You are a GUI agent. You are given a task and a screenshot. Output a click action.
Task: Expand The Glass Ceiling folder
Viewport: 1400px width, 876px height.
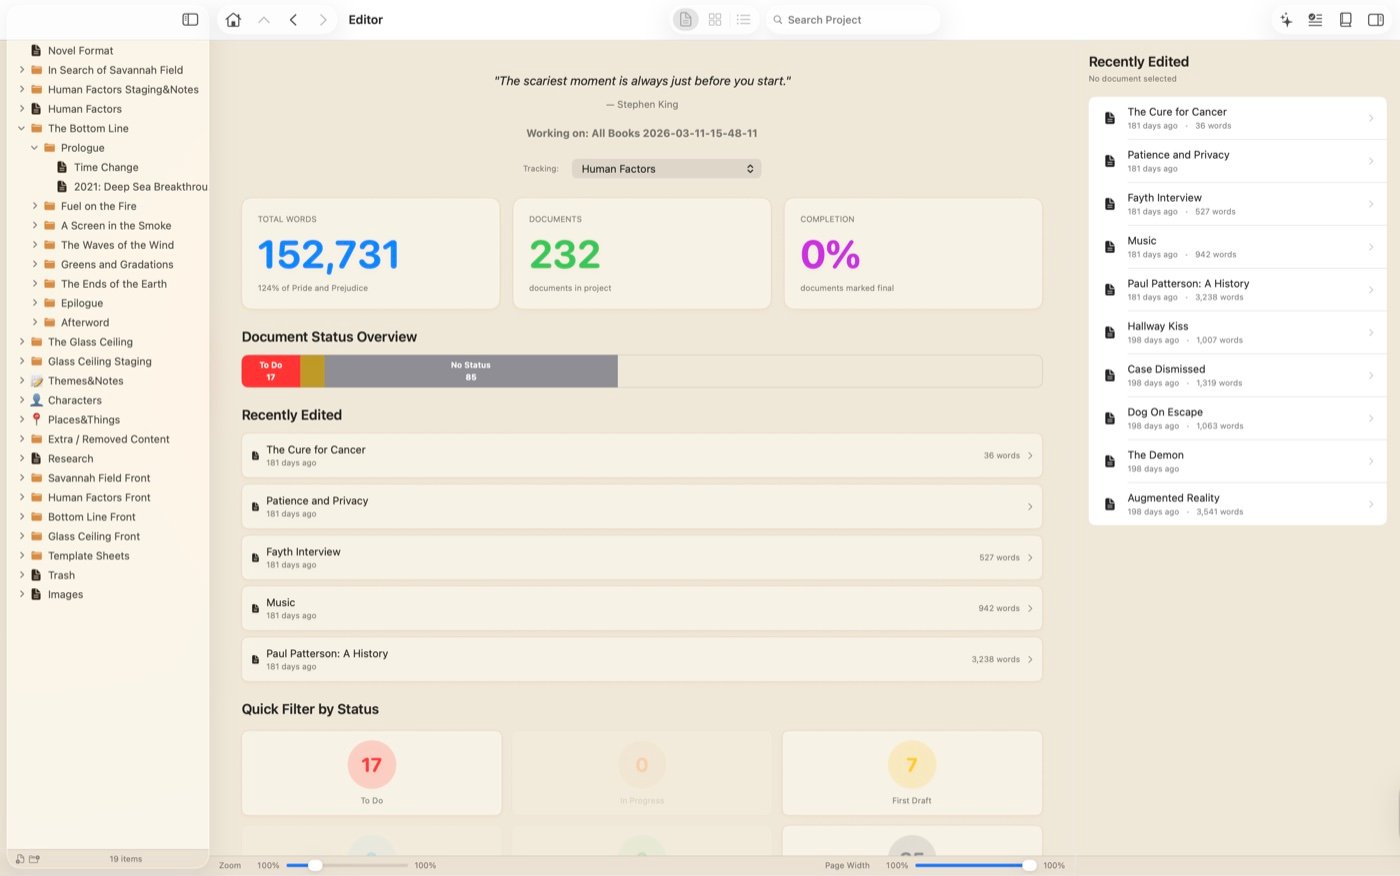(22, 341)
